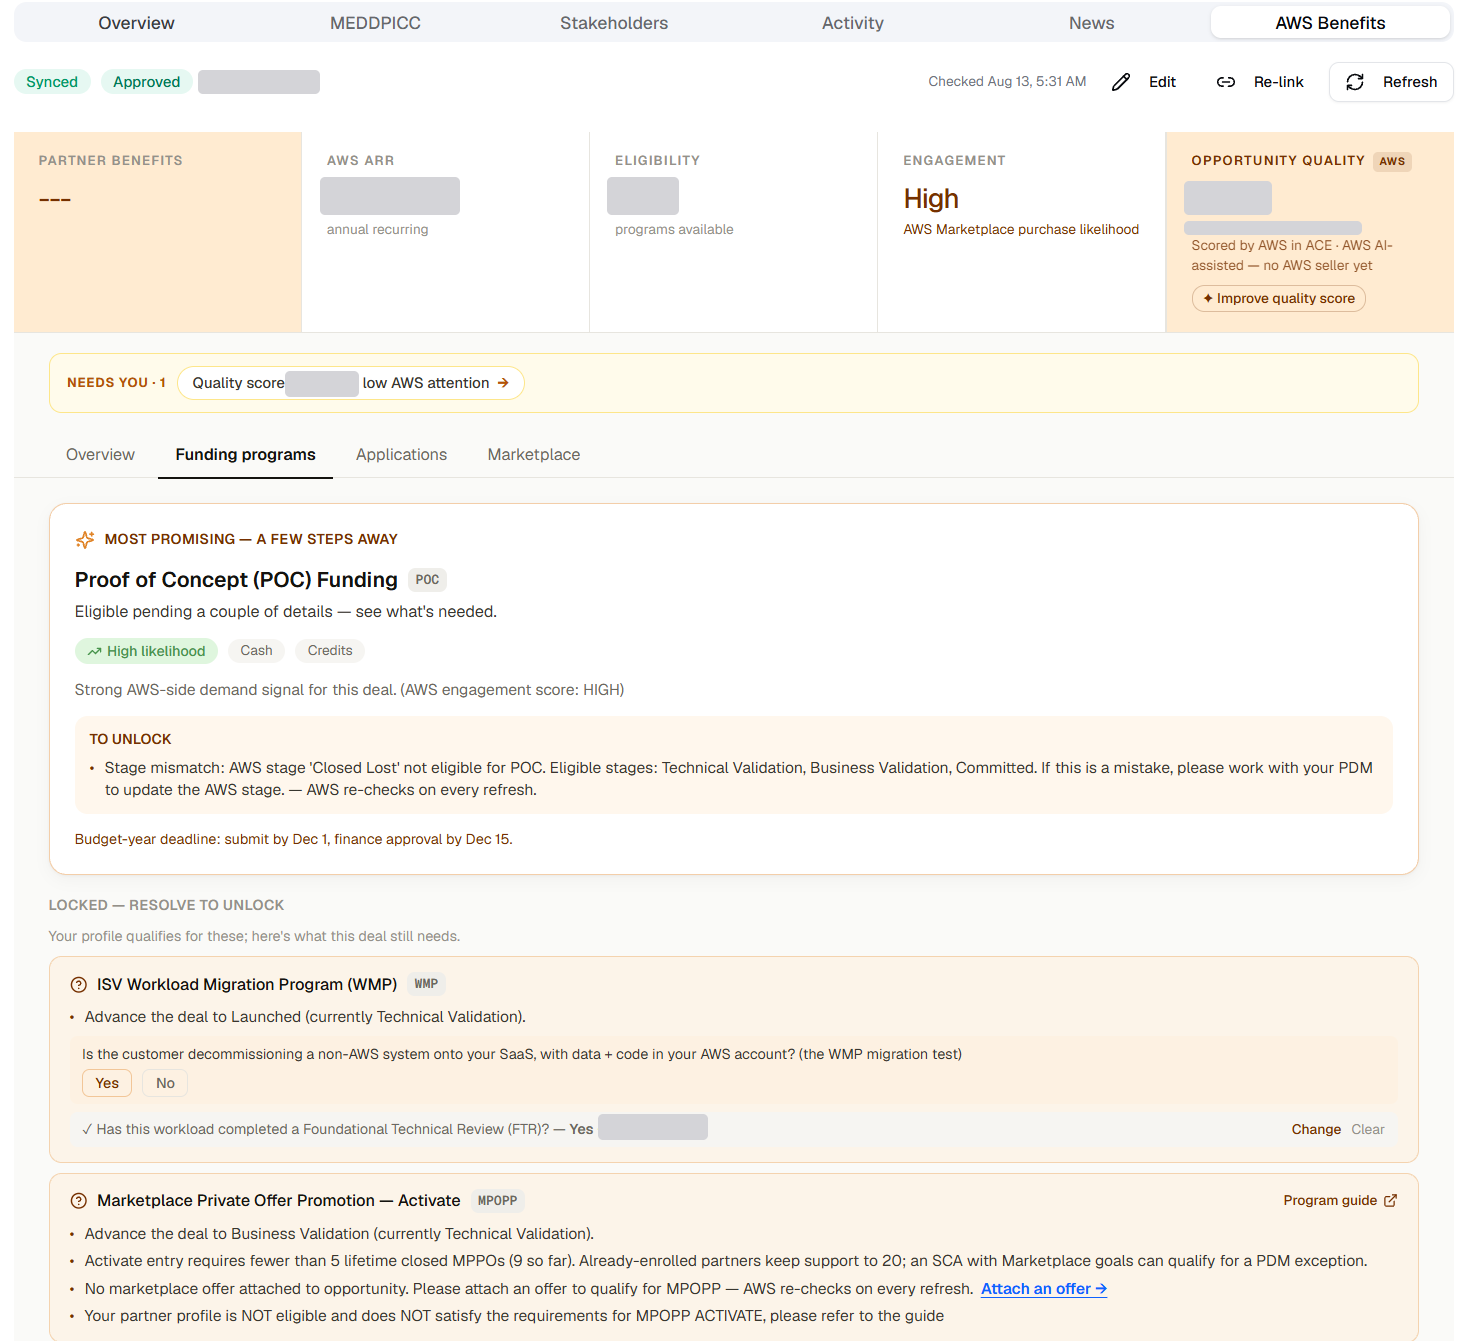
Task: Click the 'Checked Aug 13, 5:31 AM' timestamp
Action: click(x=1007, y=82)
